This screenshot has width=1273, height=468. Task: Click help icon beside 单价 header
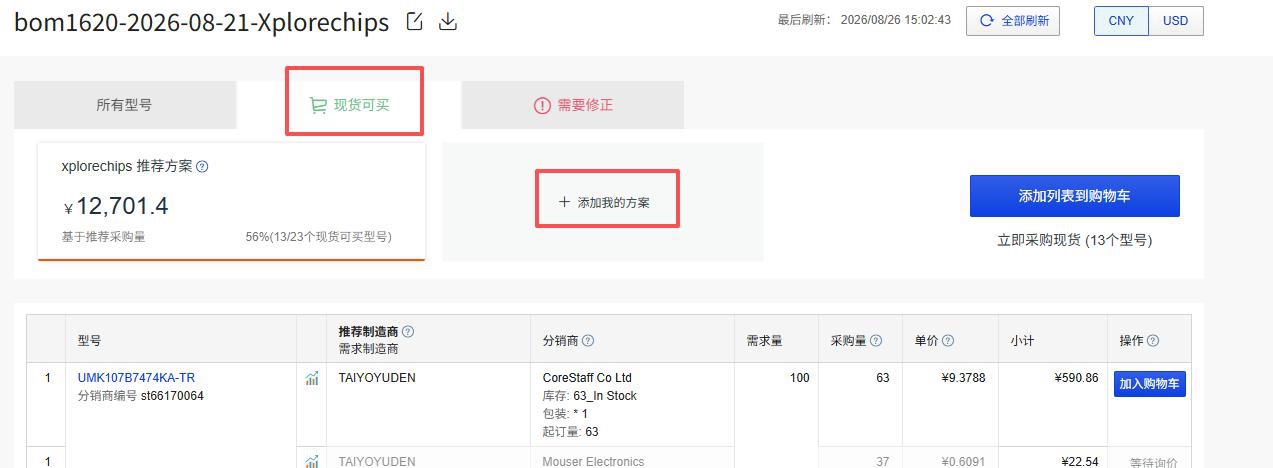pyautogui.click(x=948, y=341)
